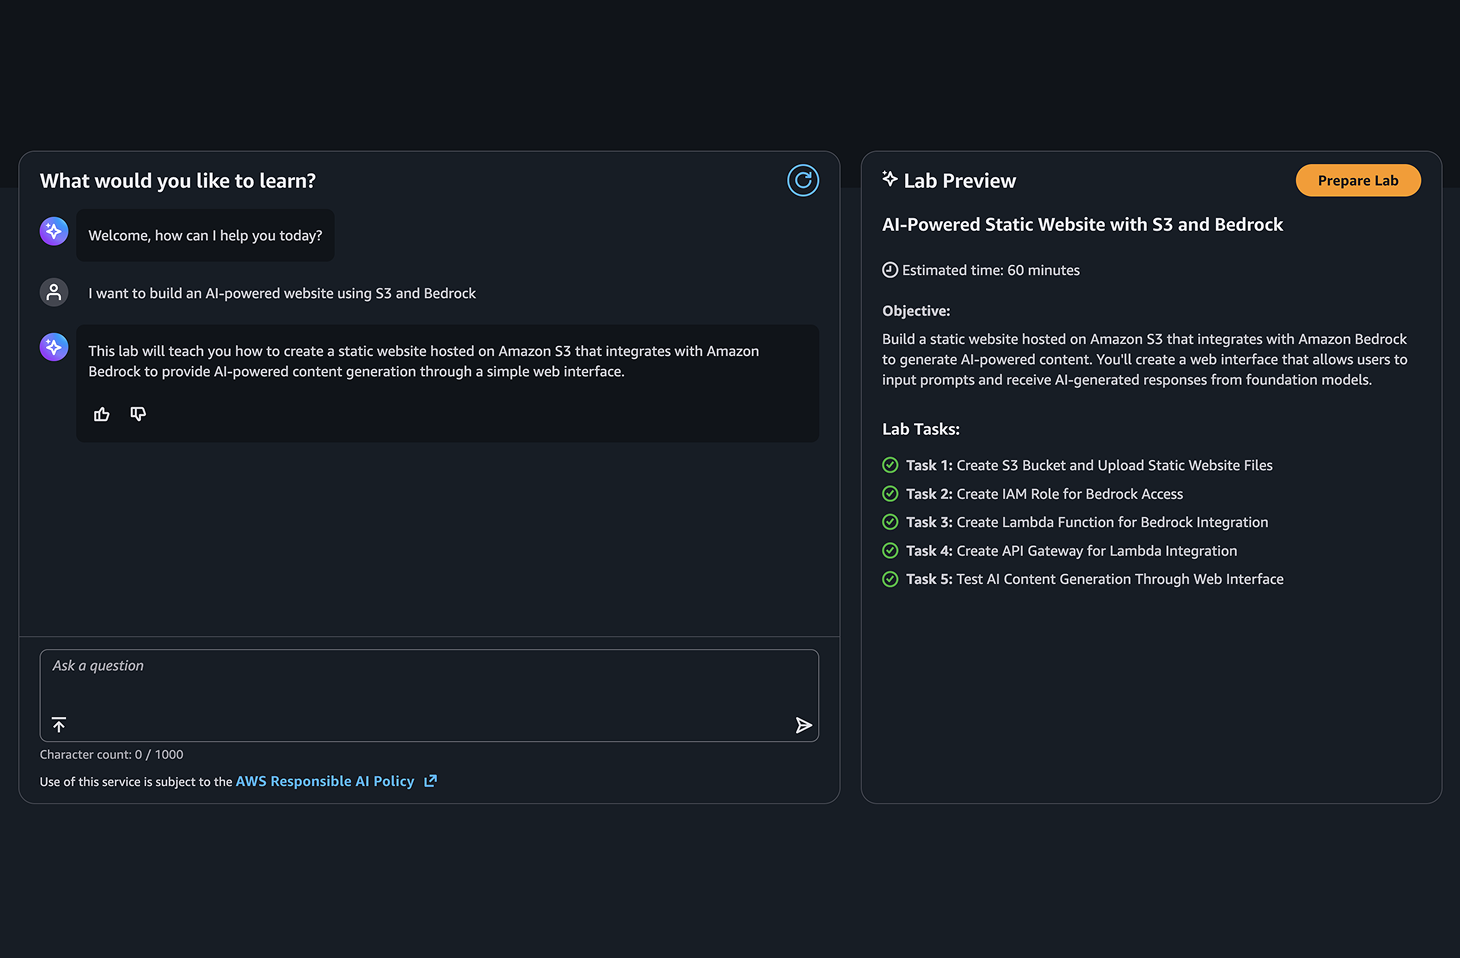The image size is (1460, 958).
Task: Click the 'Lab Tasks:' label
Action: pyautogui.click(x=921, y=429)
